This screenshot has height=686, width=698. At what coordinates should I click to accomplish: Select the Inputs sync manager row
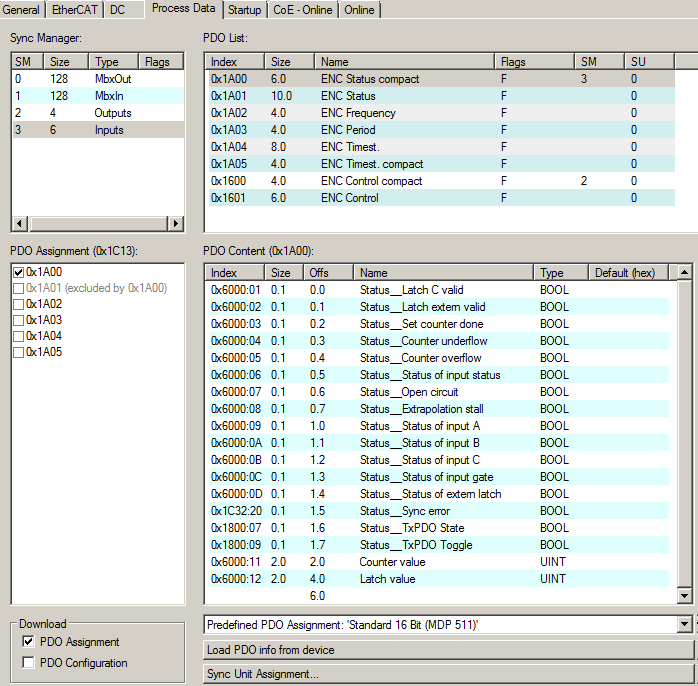(x=98, y=130)
